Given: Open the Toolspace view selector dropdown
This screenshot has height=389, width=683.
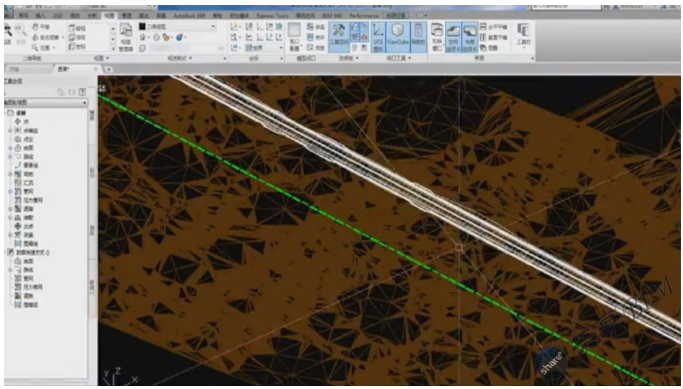Looking at the screenshot, I should coord(45,102).
